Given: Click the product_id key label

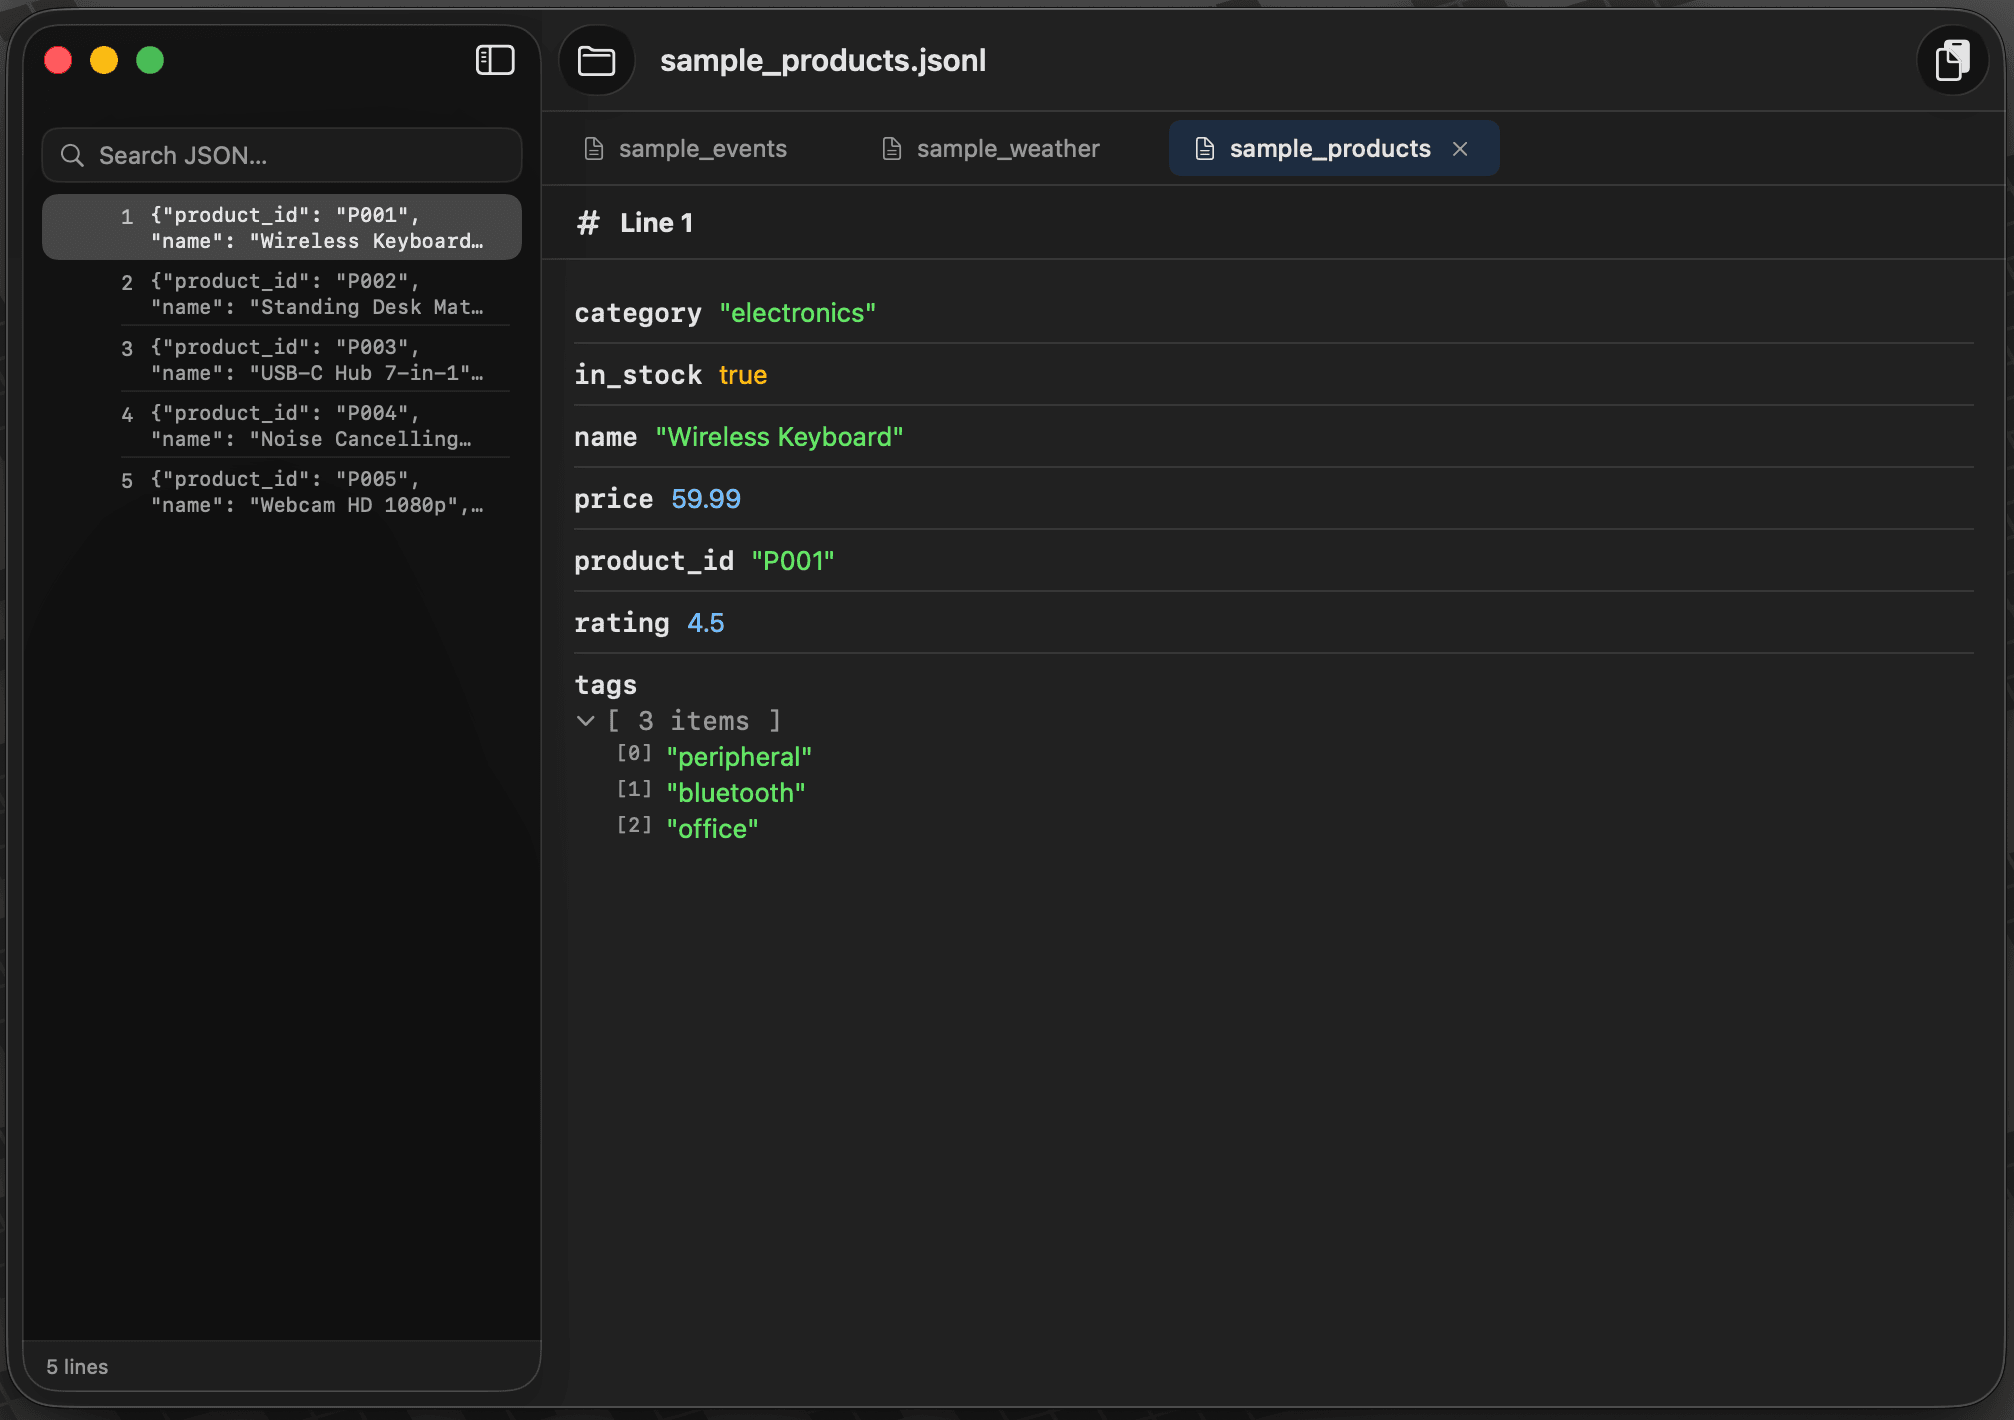Looking at the screenshot, I should coord(654,561).
